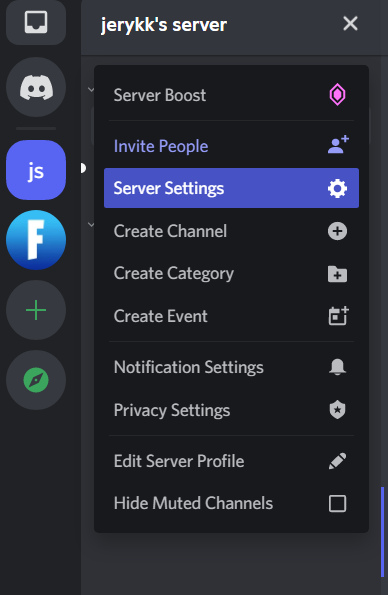Click the add-person invite icon

point(338,145)
